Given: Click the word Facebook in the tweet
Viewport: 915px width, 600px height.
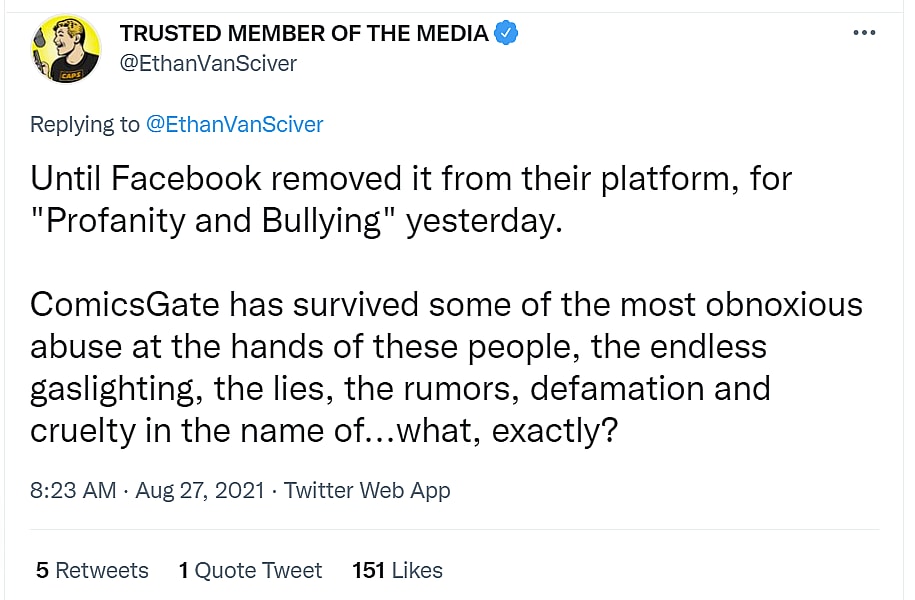Looking at the screenshot, I should (187, 180).
